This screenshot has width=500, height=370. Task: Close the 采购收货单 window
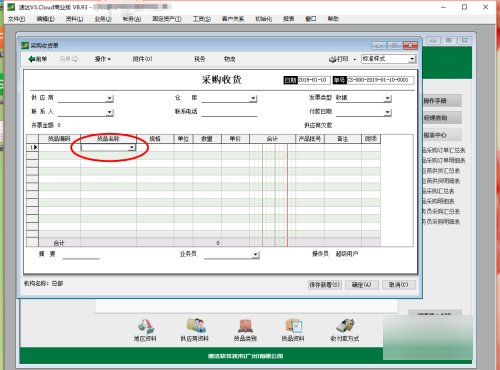click(410, 45)
